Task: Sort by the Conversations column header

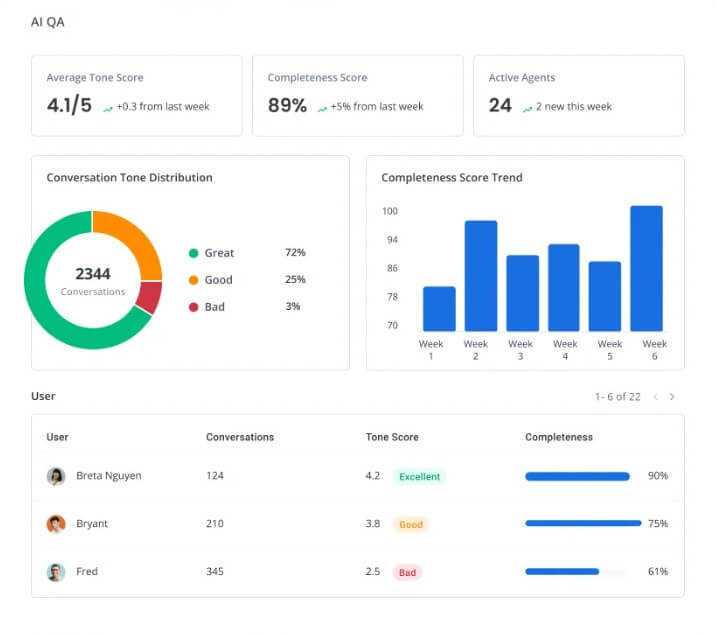Action: click(240, 437)
